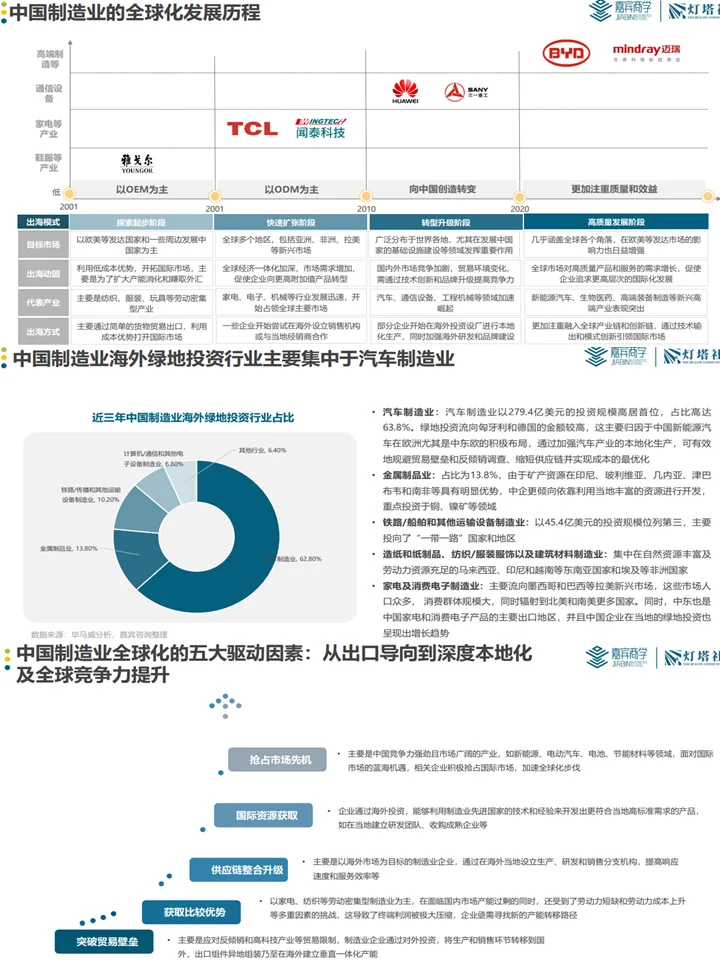
Task: Click the SANY 三一重工 logo
Action: (466, 92)
